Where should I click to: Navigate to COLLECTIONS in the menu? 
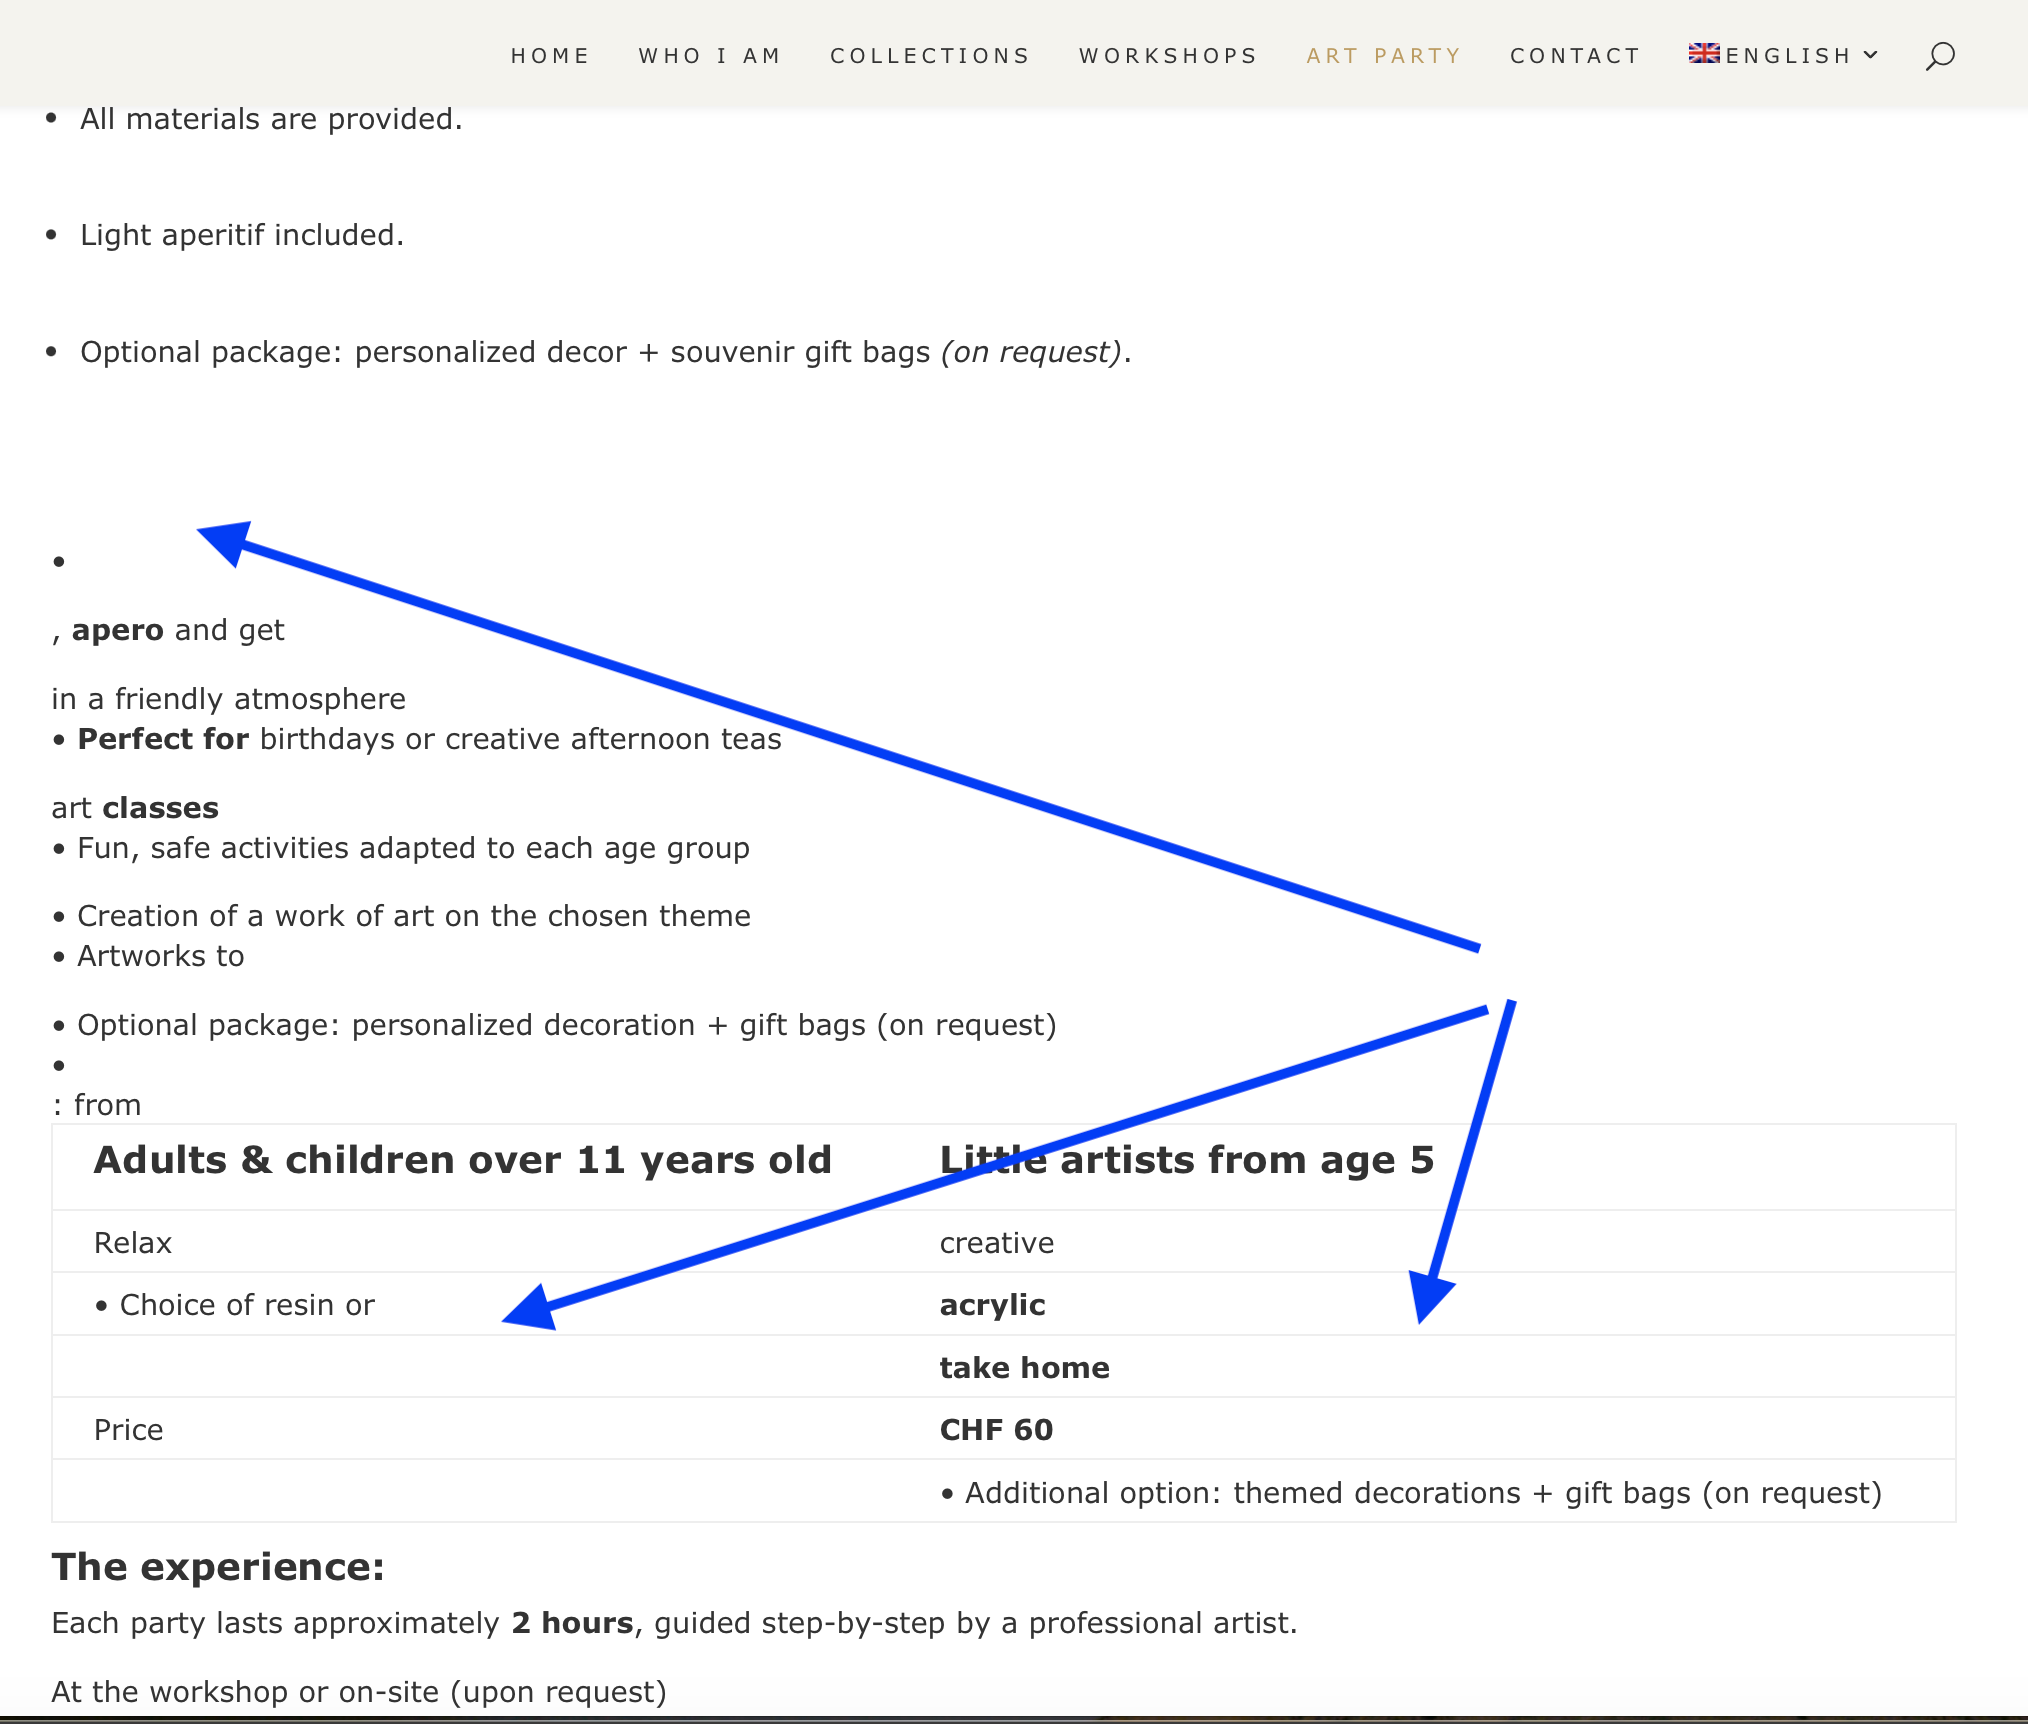tap(930, 56)
